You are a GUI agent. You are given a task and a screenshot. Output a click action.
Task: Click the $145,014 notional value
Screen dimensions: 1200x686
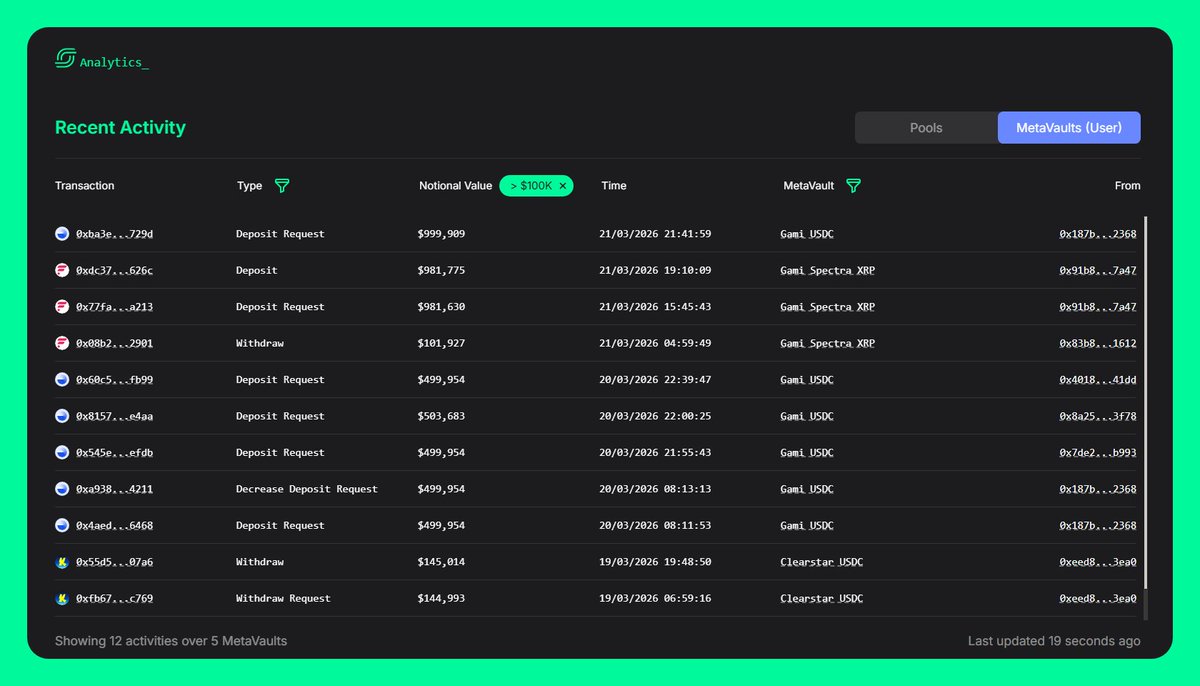coord(441,562)
